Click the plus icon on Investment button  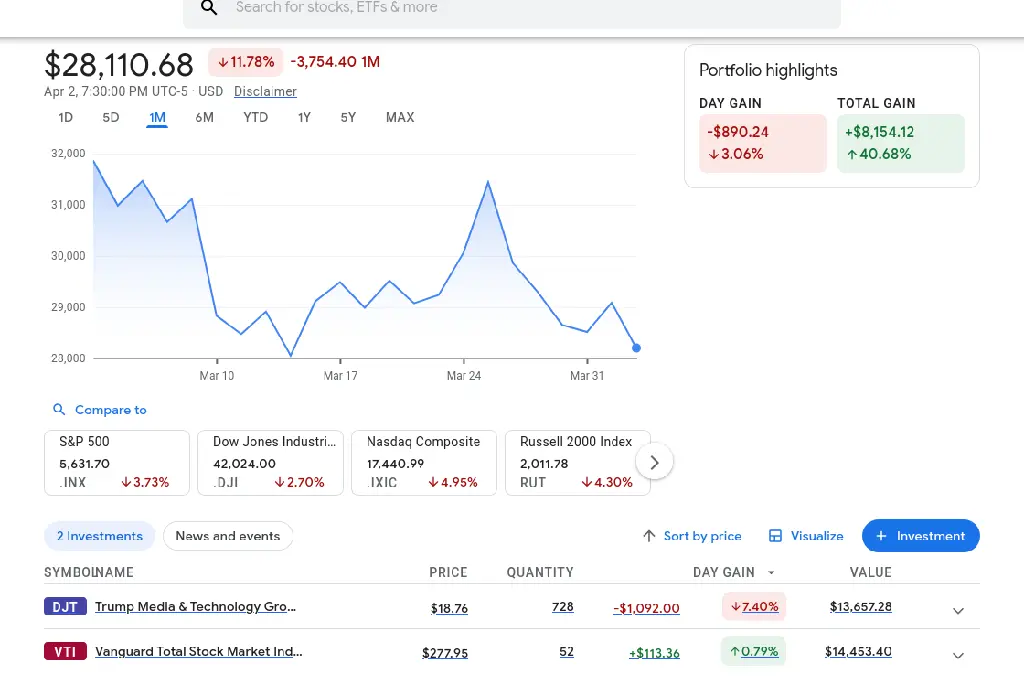coord(881,536)
